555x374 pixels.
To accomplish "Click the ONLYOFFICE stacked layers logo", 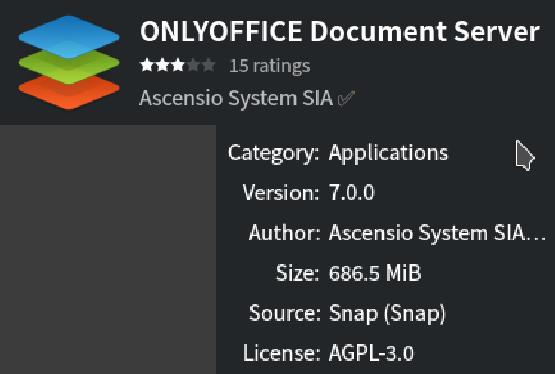I will coord(69,62).
